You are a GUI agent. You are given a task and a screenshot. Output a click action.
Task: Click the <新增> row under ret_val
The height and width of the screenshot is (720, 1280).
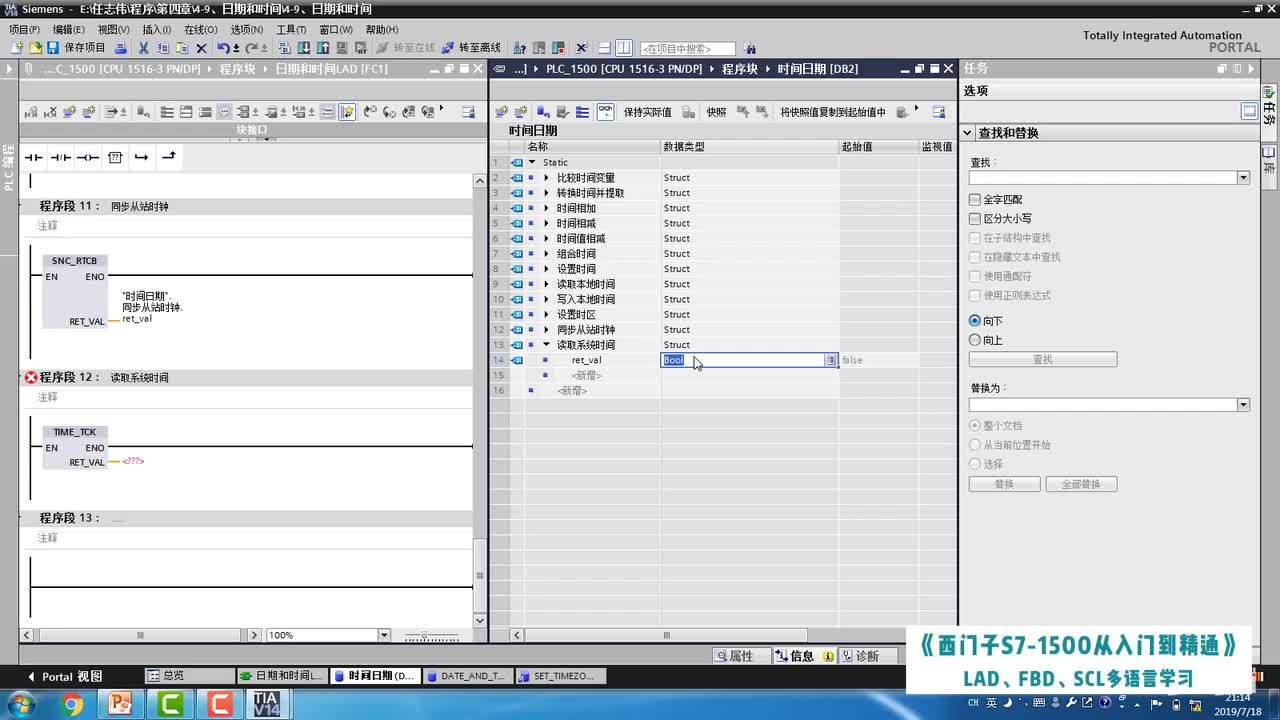pos(586,375)
